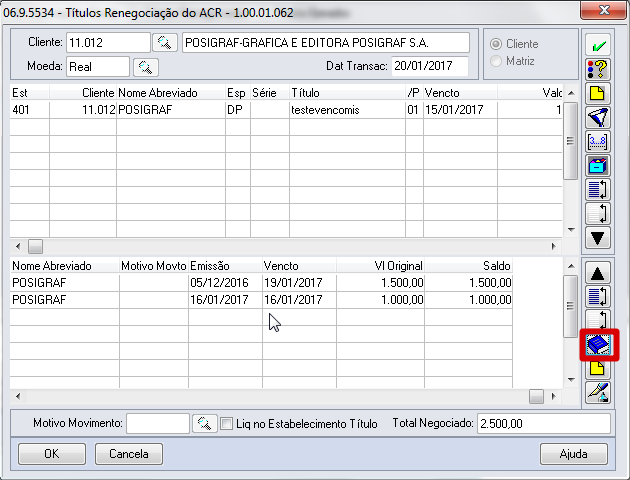Click the Cliente code input field
The height and width of the screenshot is (480, 630).
click(x=108, y=43)
